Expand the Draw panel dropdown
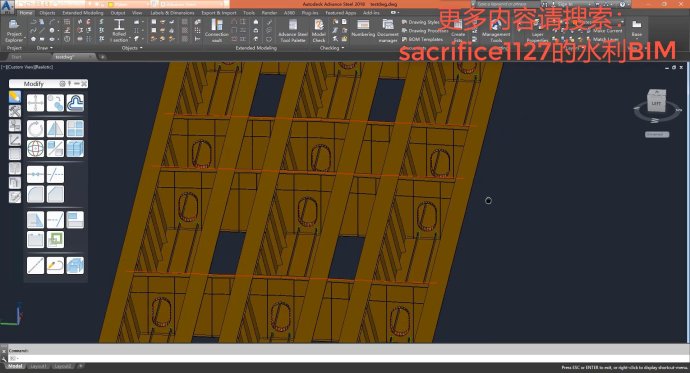 (44, 48)
